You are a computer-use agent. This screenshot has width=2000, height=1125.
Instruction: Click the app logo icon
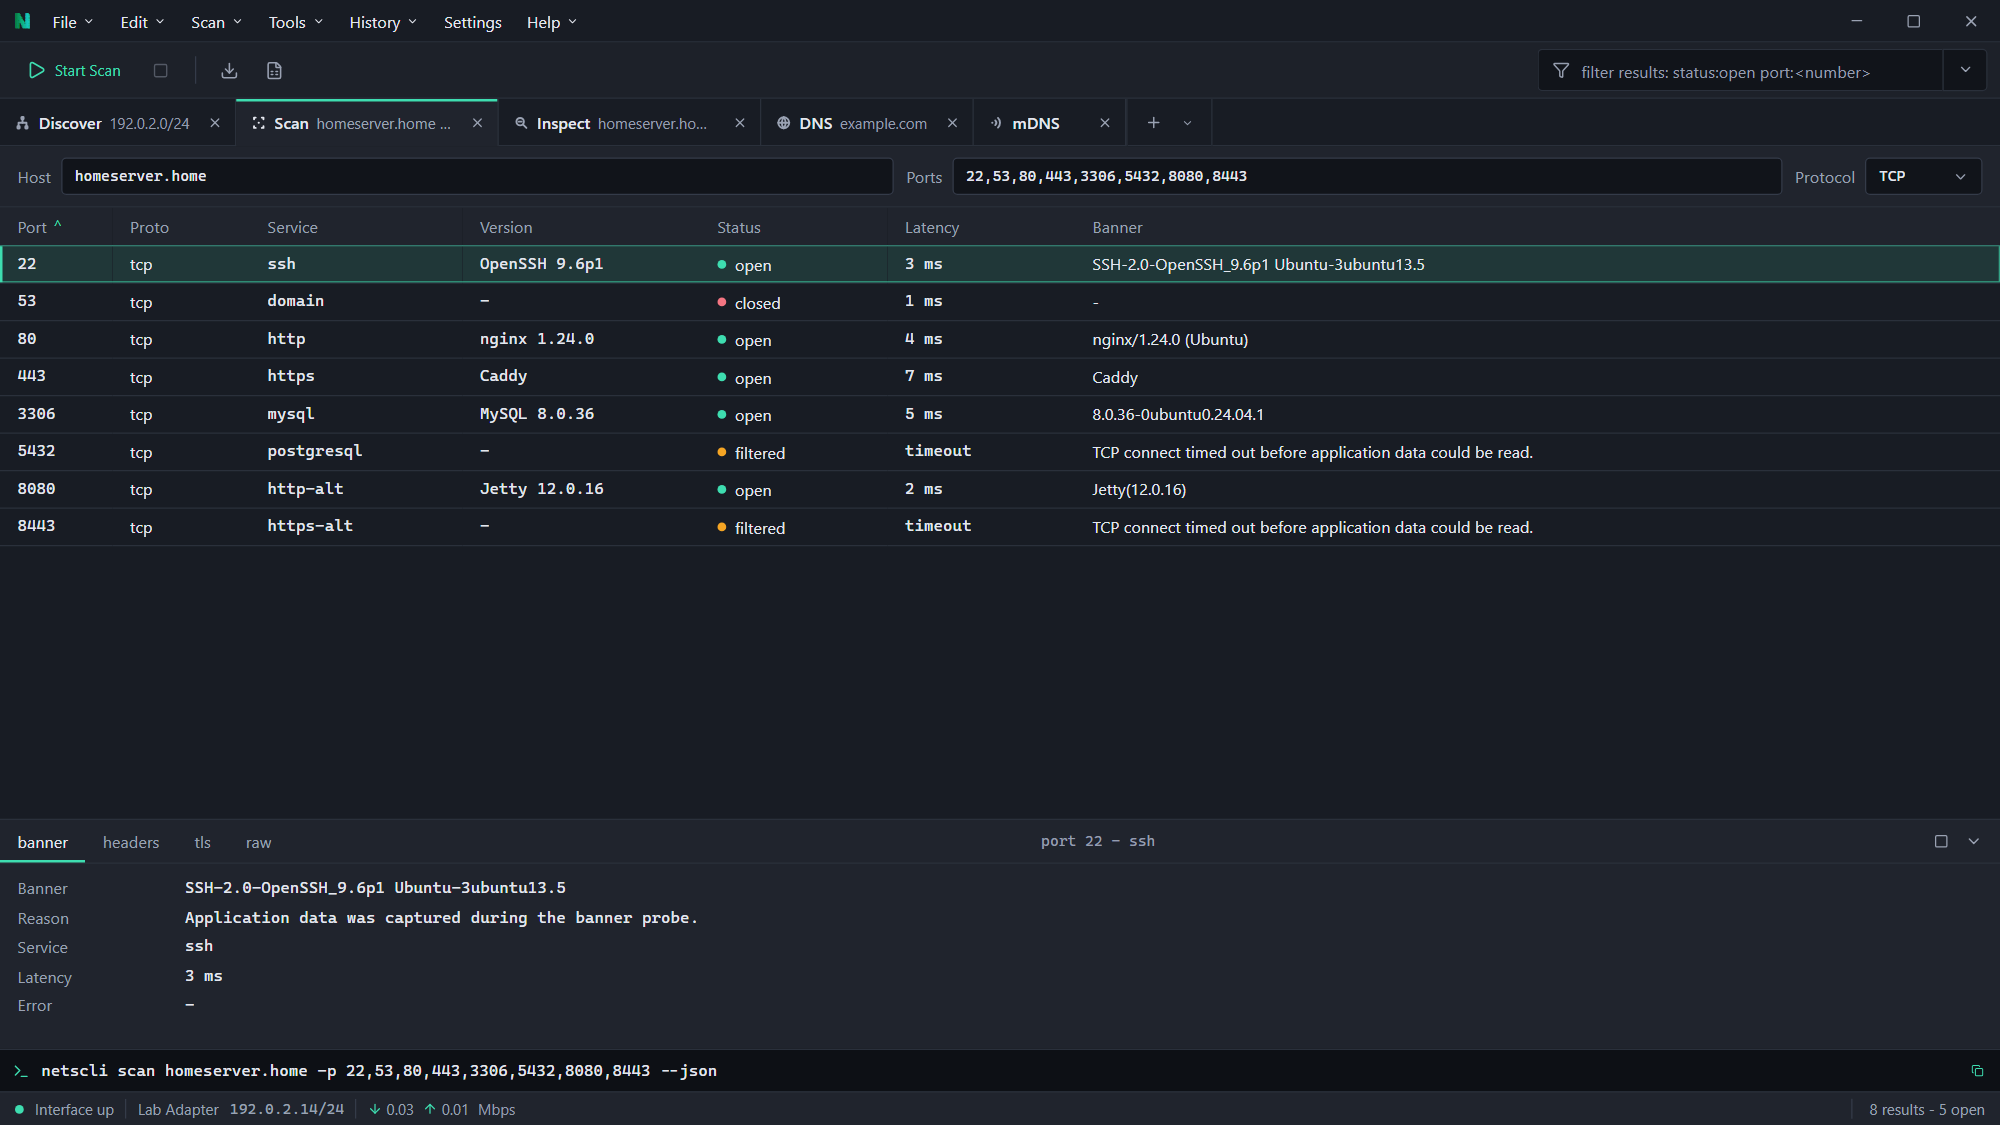click(x=22, y=21)
